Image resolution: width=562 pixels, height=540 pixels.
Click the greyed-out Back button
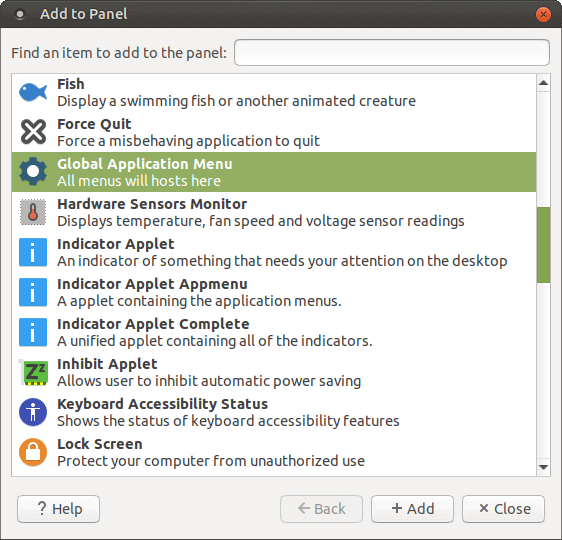tap(321, 509)
